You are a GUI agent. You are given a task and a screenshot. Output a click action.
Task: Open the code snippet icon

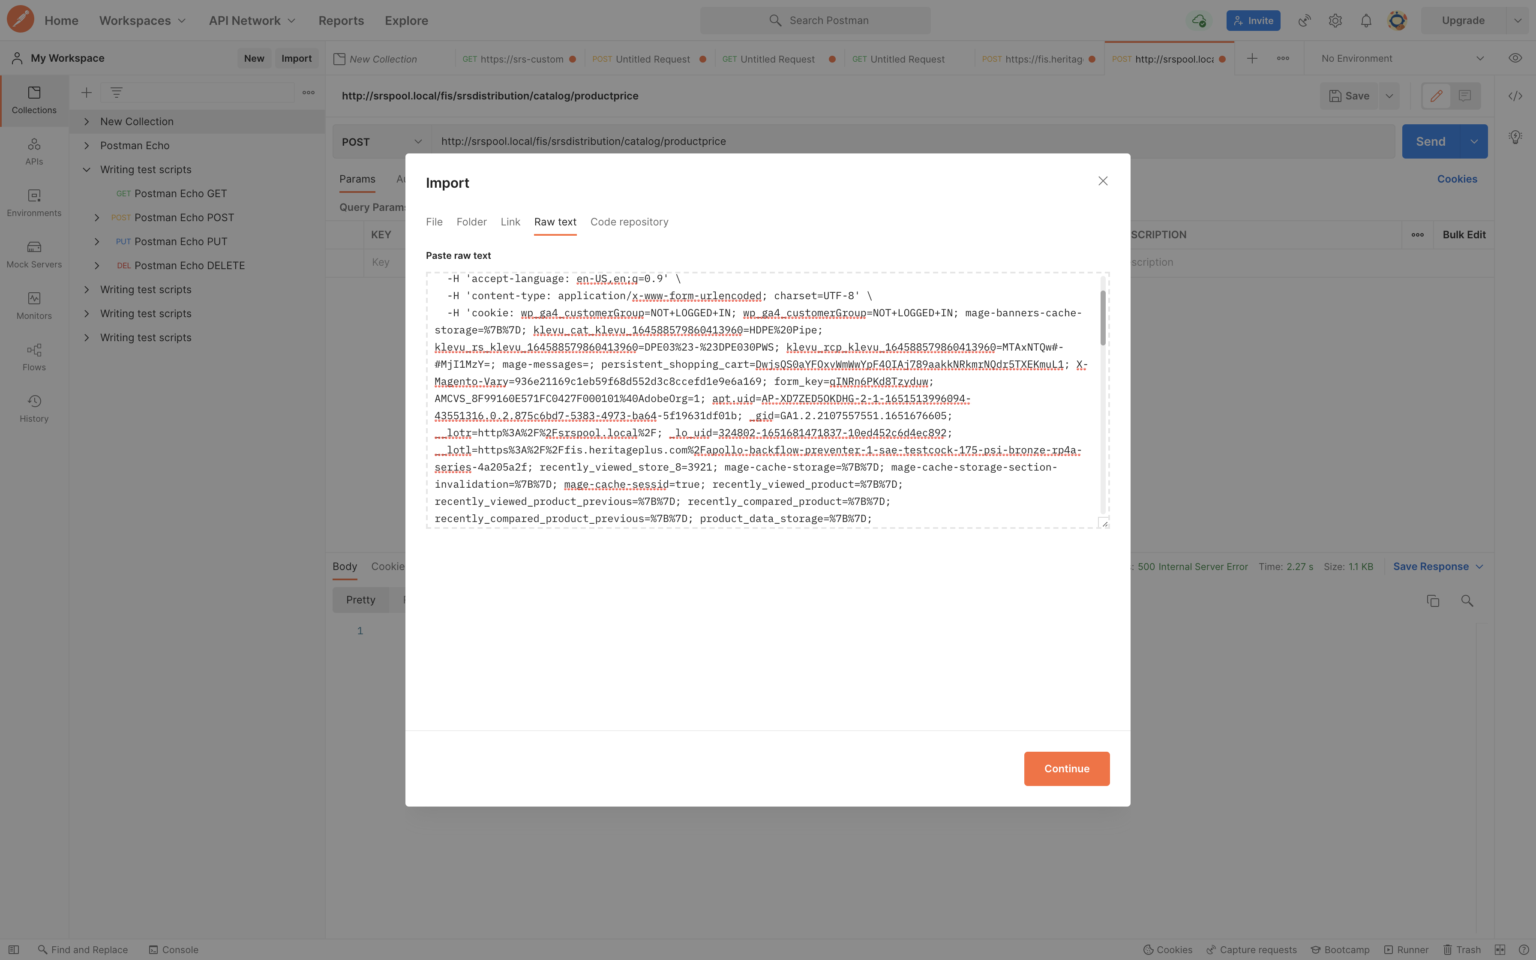[x=1515, y=96]
